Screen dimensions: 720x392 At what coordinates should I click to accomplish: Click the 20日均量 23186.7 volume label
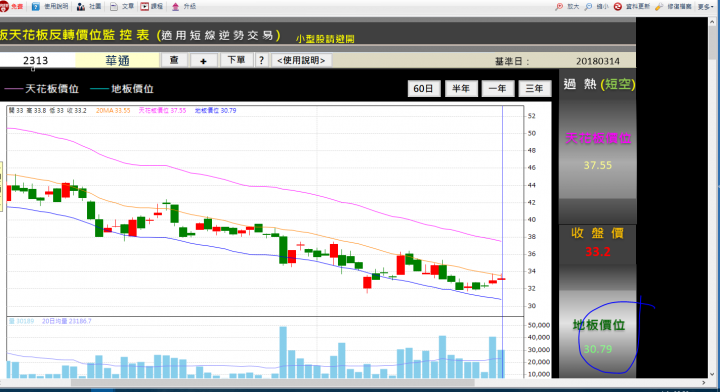pos(67,321)
